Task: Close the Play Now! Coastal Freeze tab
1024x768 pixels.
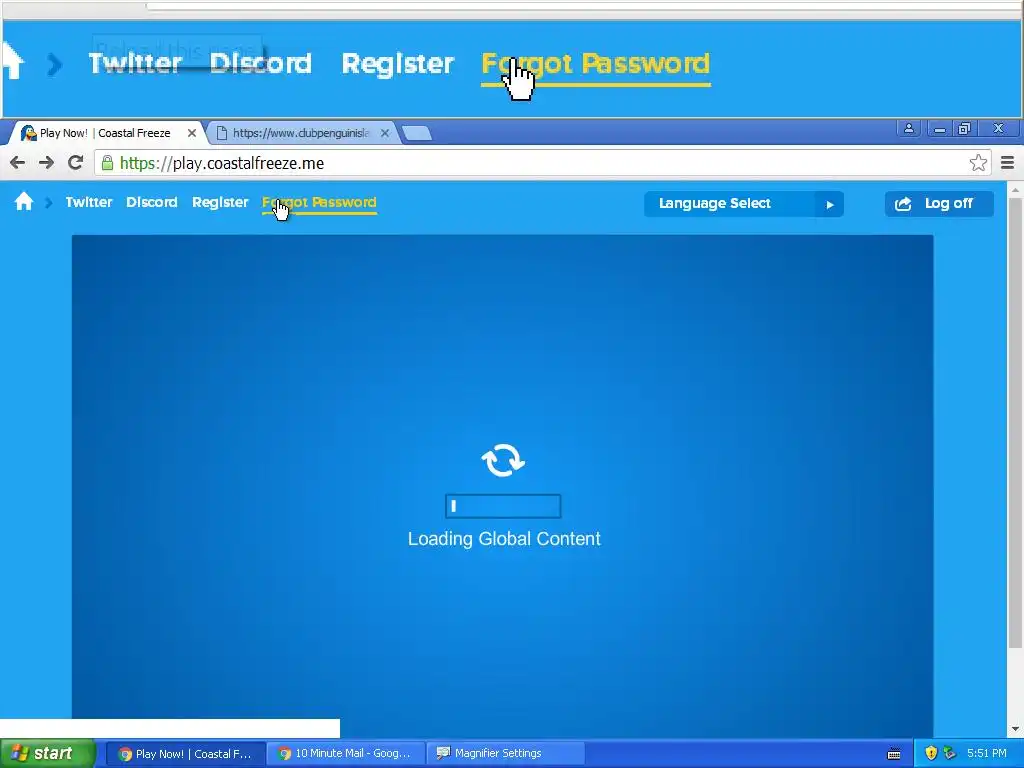Action: pyautogui.click(x=191, y=133)
